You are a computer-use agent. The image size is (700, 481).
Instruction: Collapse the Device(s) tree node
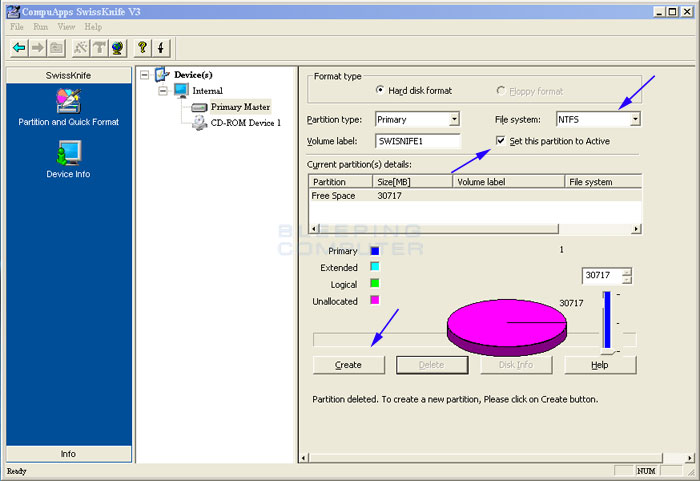point(145,75)
